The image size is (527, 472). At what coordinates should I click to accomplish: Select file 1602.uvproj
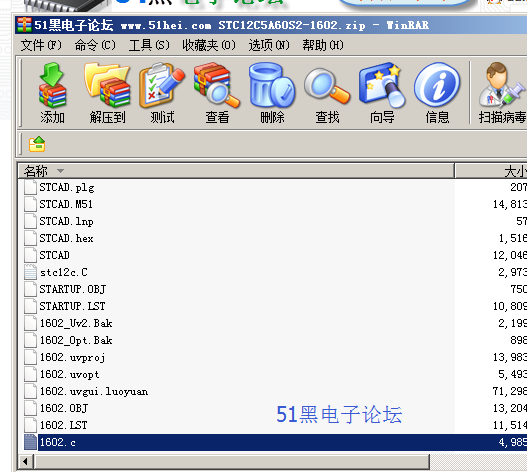click(x=72, y=357)
